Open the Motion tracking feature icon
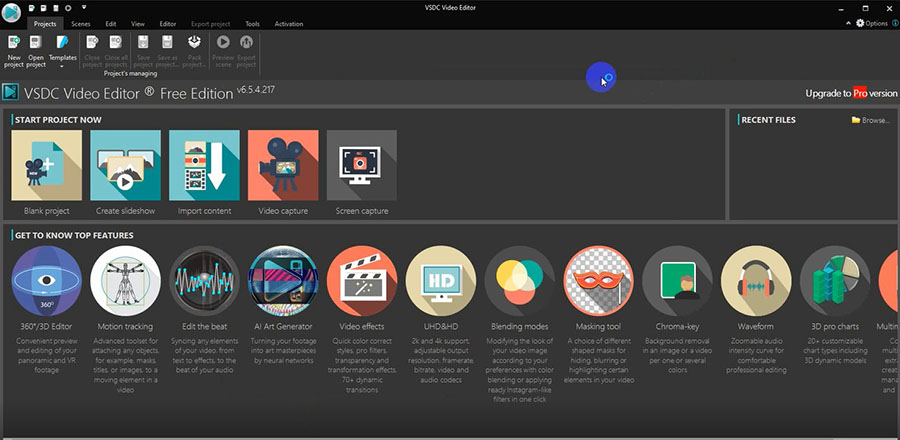This screenshot has width=900, height=440. (125, 281)
